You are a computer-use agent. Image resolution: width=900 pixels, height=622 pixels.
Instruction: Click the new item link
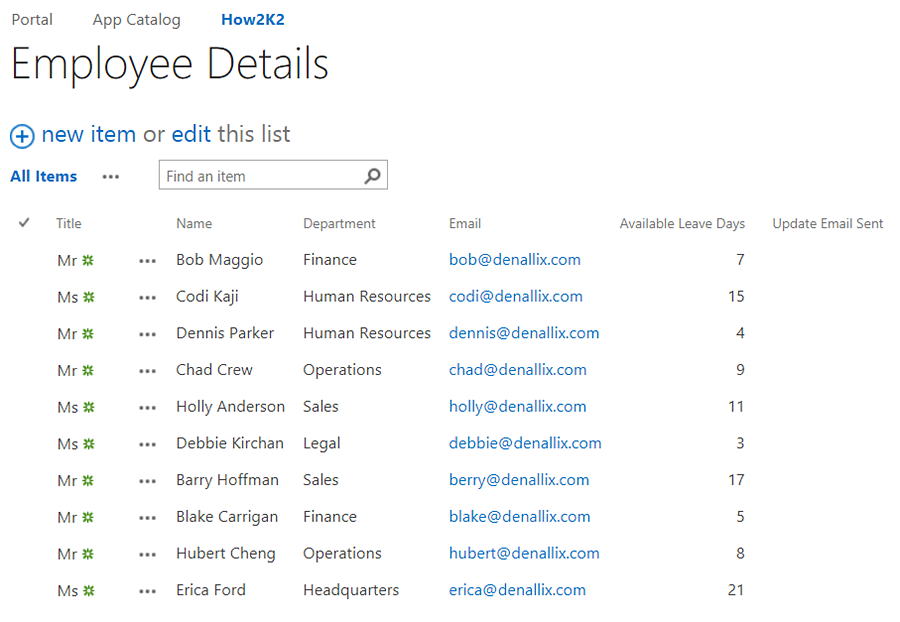(x=89, y=134)
